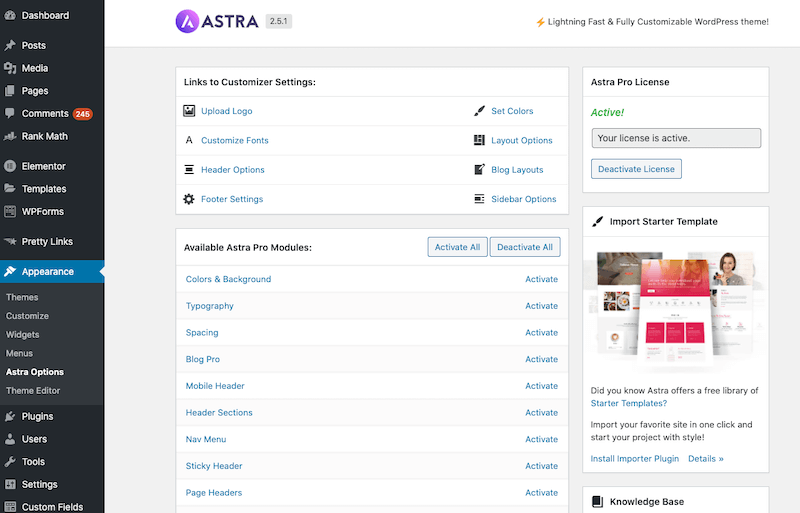The height and width of the screenshot is (513, 800).
Task: Open the Customize Fonts link
Action: [235, 140]
